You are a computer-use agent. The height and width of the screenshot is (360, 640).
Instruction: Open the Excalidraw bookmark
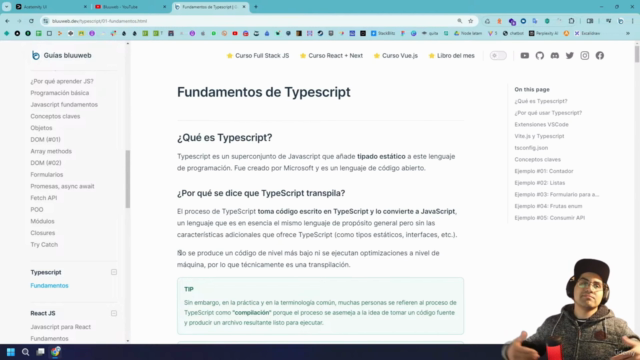(x=587, y=33)
